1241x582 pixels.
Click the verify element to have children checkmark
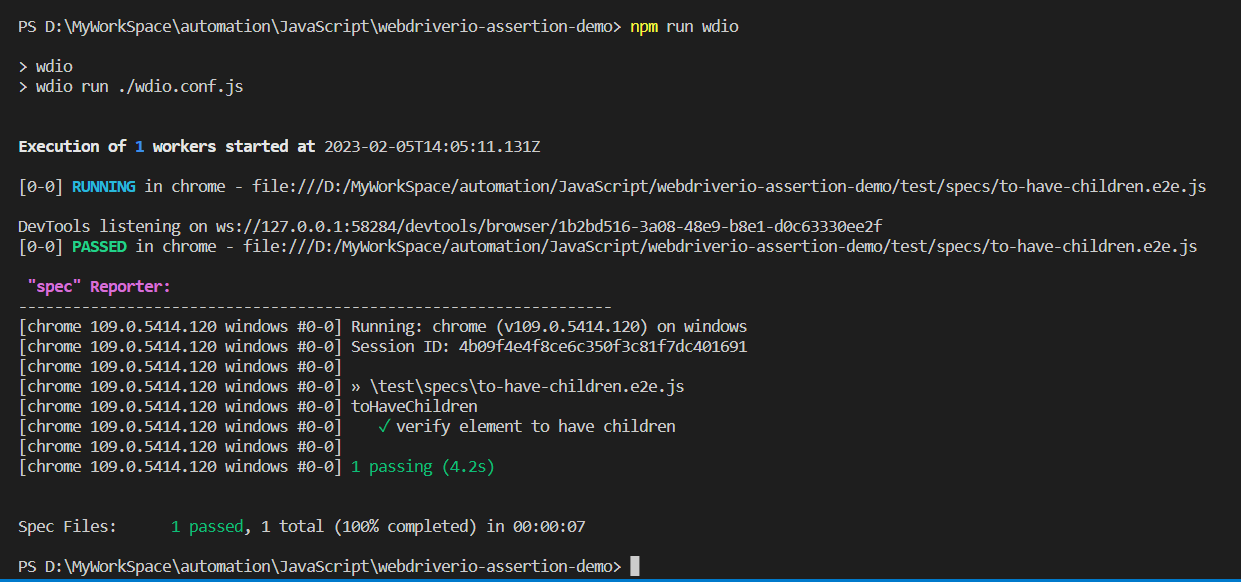coord(383,426)
